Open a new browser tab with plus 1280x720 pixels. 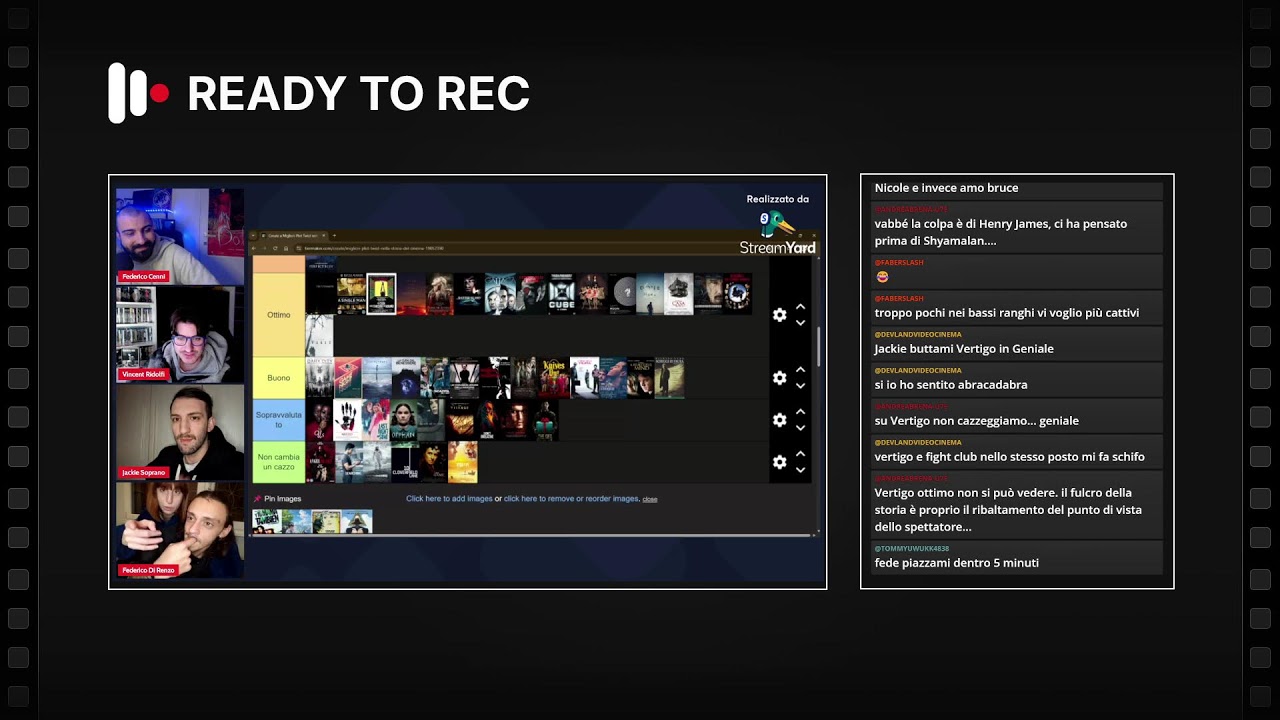click(x=335, y=236)
